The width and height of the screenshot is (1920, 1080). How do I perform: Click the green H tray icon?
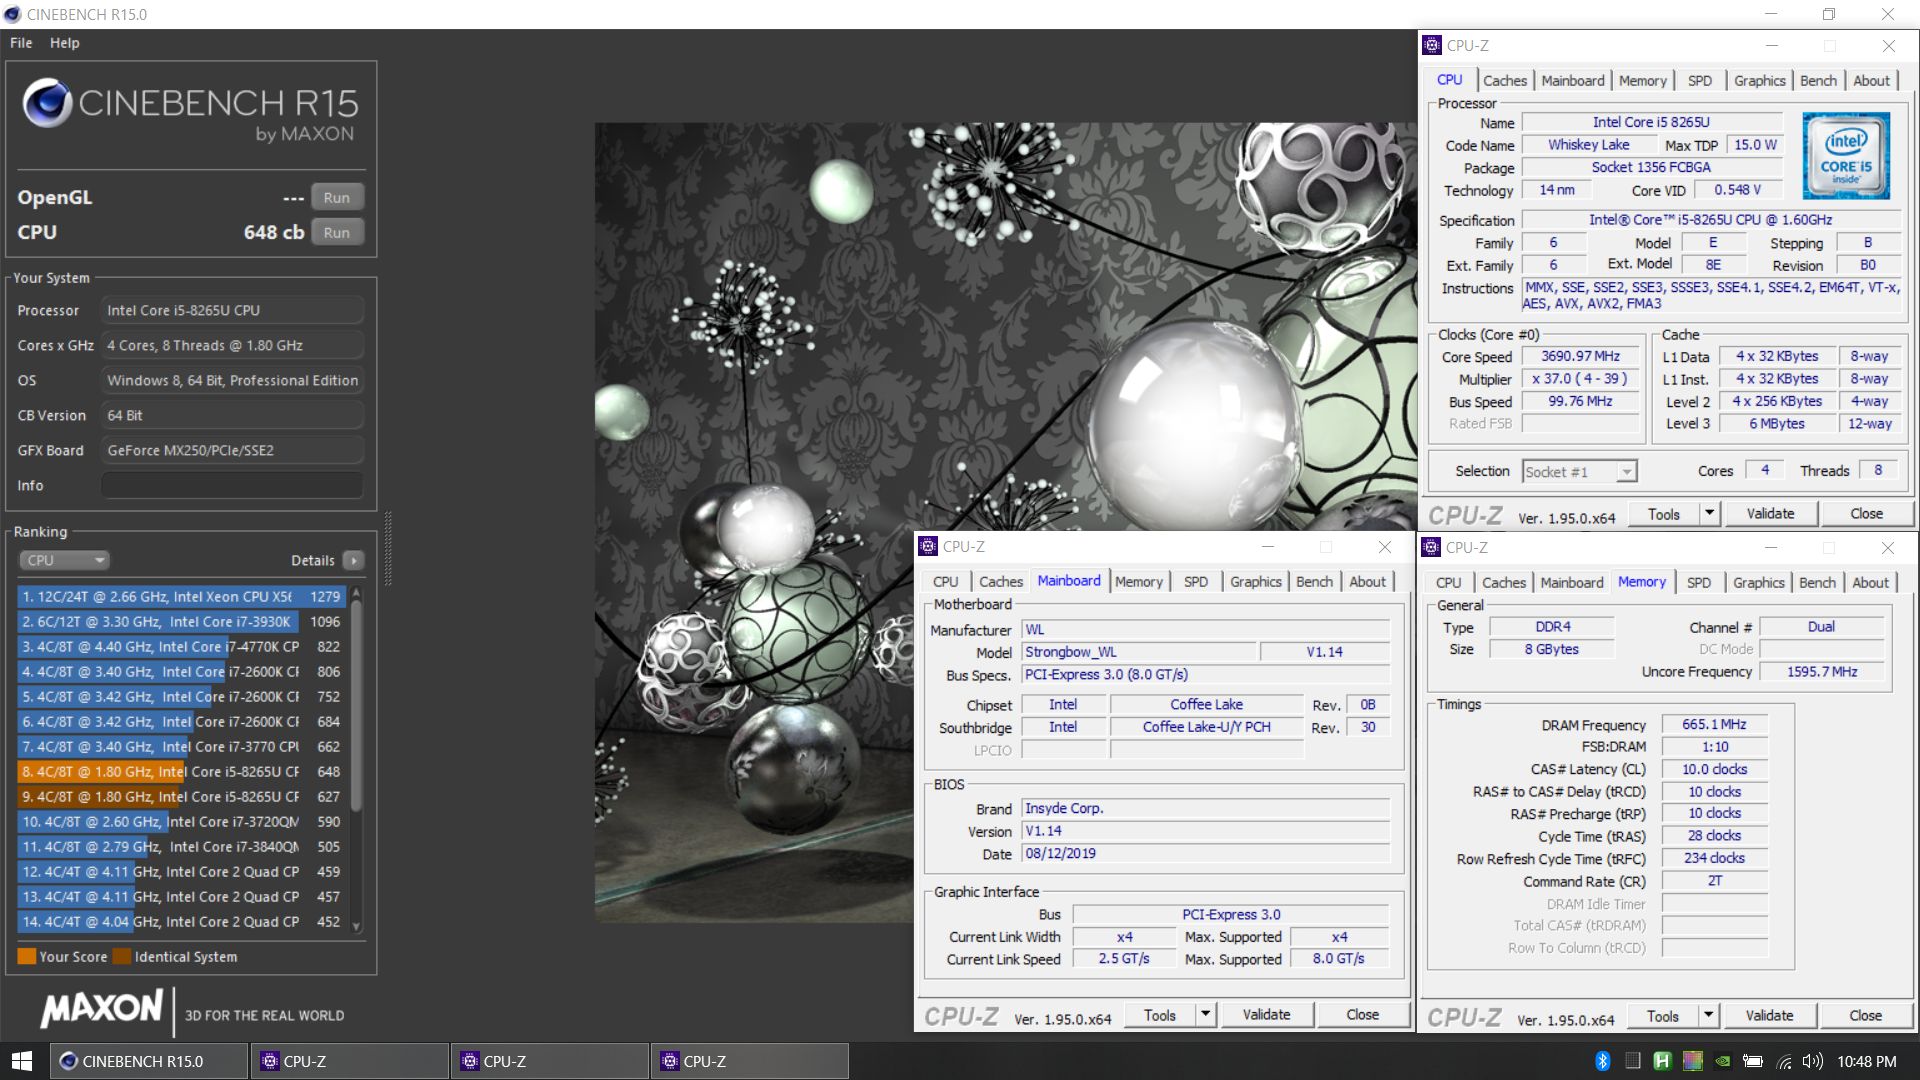point(1662,1061)
